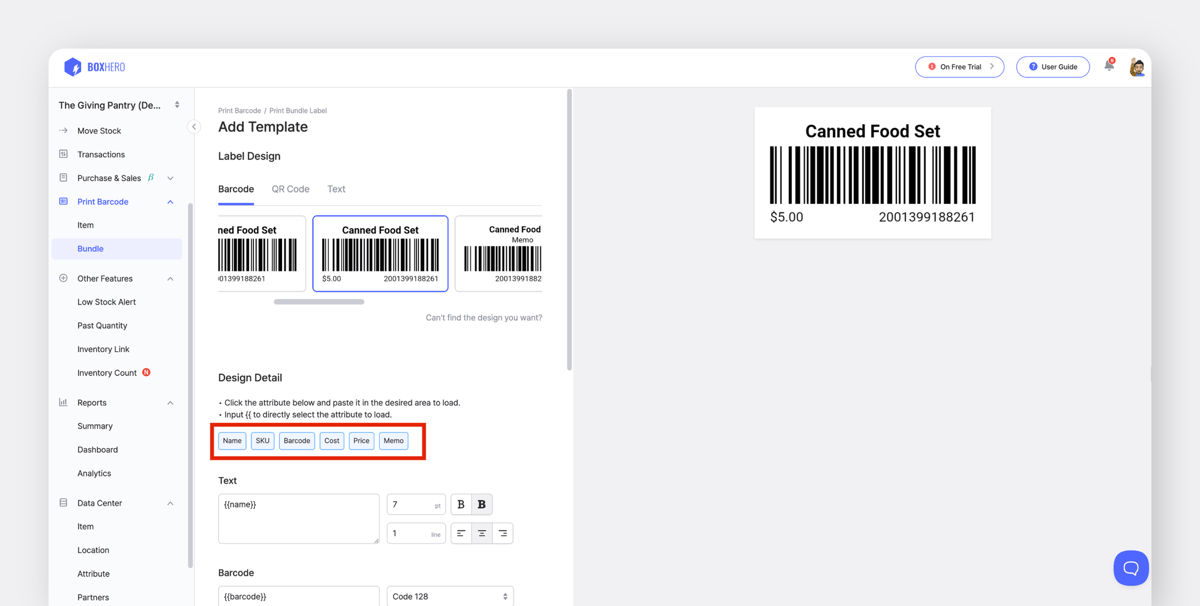The image size is (1200, 606).
Task: Align text to the right
Action: [503, 533]
